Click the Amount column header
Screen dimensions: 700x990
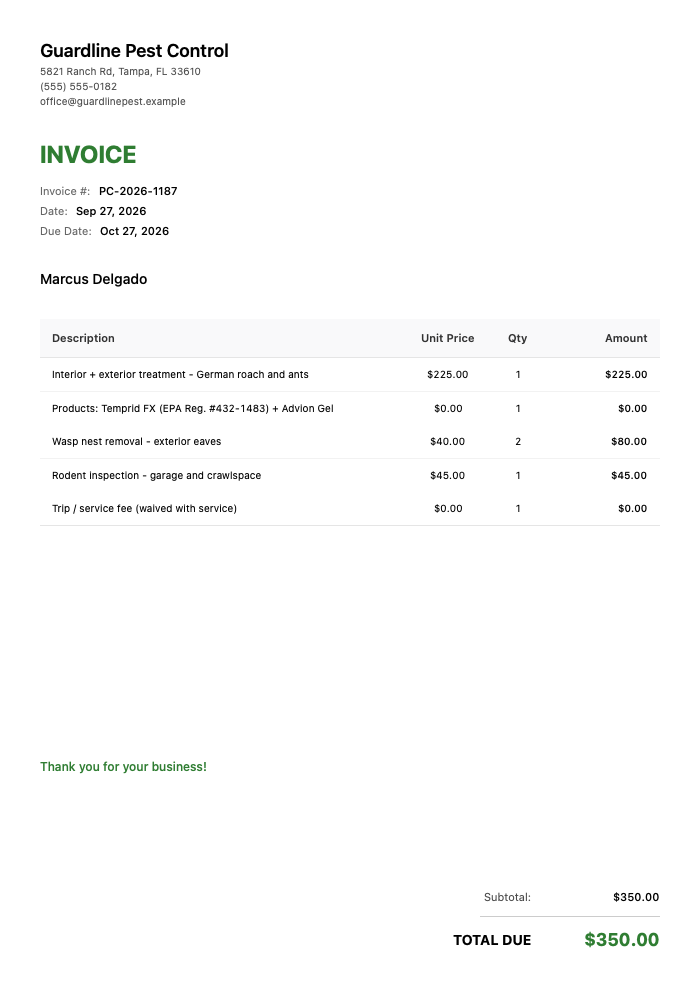coord(626,338)
